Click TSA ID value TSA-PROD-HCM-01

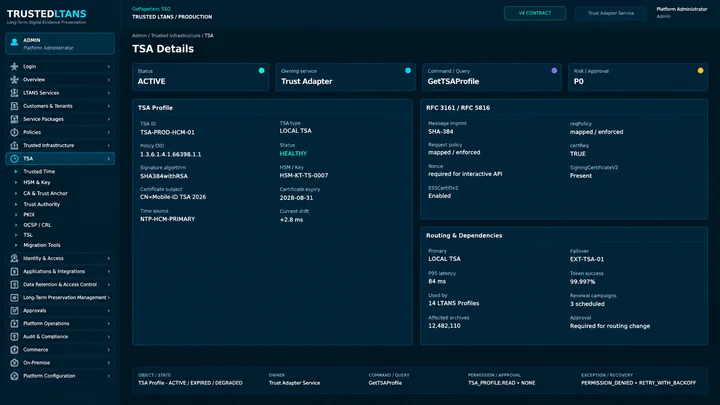coord(167,132)
